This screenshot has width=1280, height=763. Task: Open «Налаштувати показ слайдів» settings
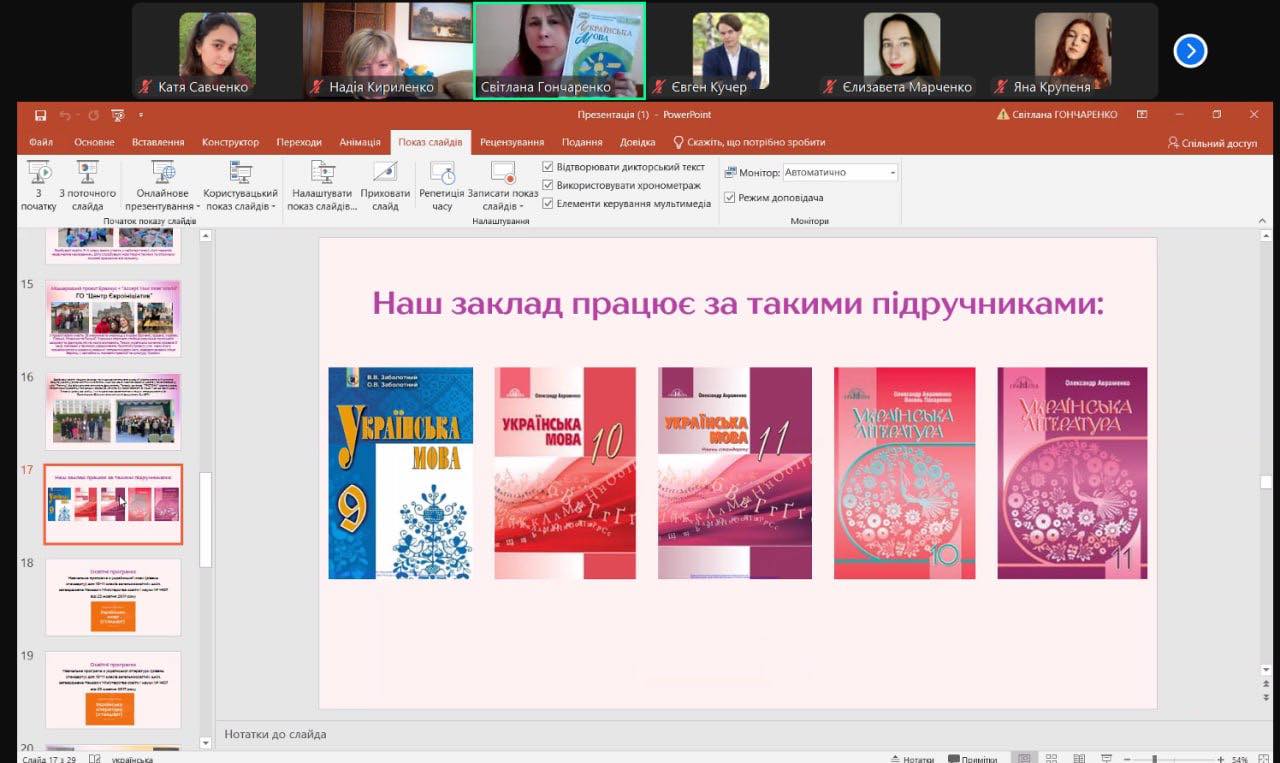click(322, 186)
